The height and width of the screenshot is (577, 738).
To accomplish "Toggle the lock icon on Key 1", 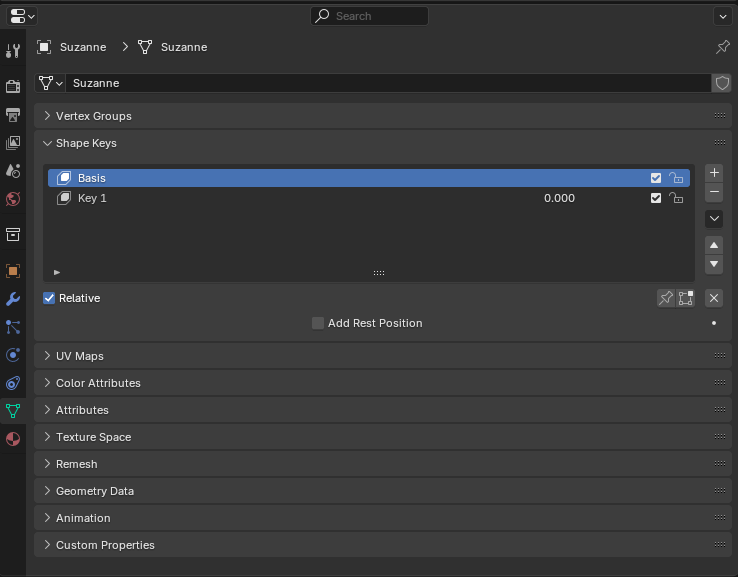I will (676, 198).
